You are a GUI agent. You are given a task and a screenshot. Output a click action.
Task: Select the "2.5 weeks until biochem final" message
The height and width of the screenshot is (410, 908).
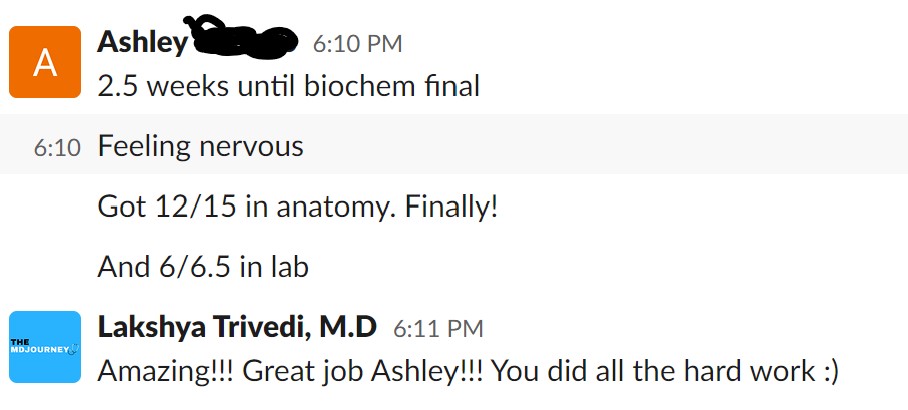coord(288,86)
